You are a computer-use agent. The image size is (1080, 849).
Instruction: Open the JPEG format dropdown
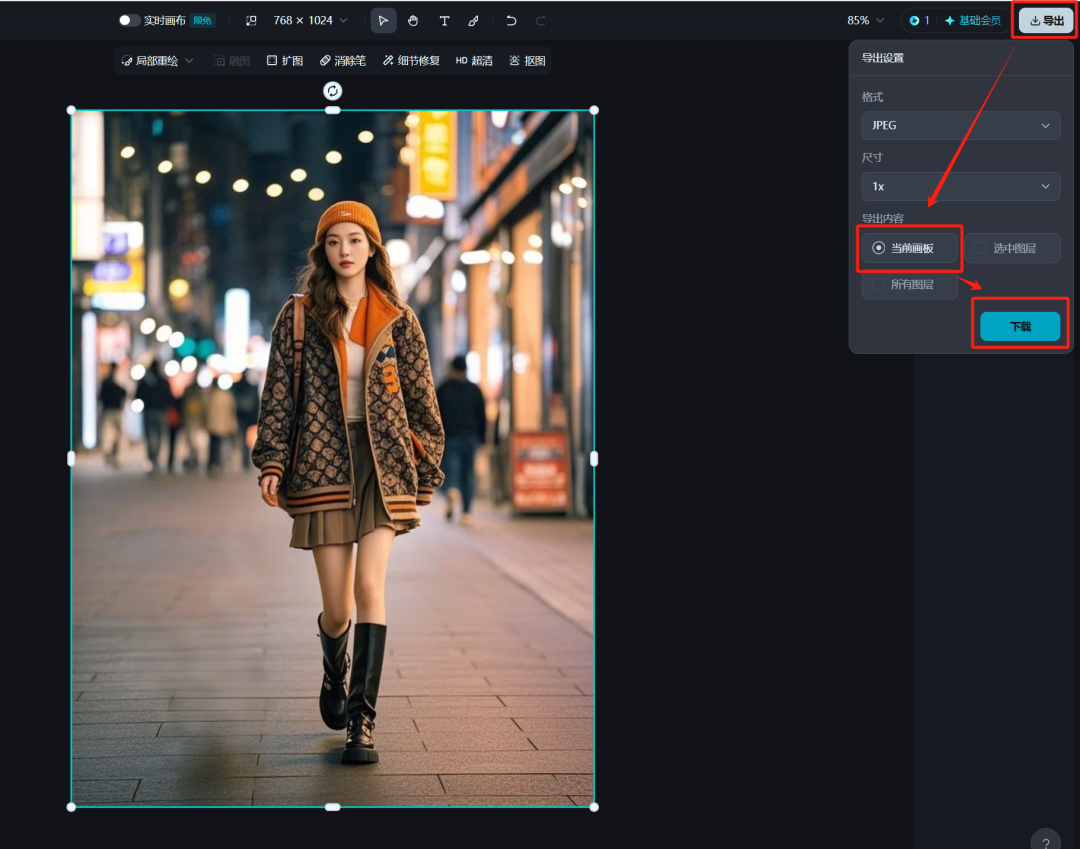(x=960, y=125)
